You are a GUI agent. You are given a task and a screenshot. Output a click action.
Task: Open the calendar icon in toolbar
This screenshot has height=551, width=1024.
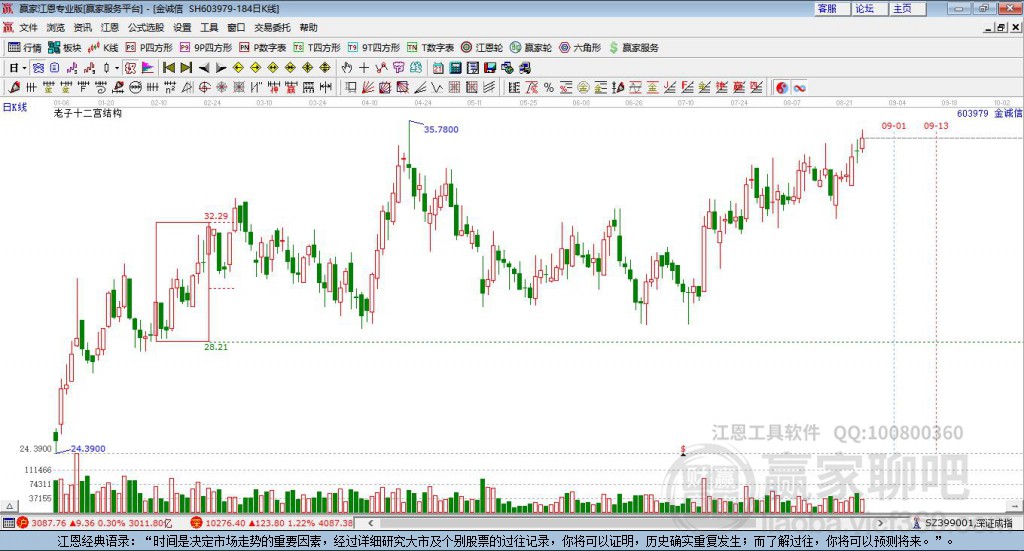[438, 68]
